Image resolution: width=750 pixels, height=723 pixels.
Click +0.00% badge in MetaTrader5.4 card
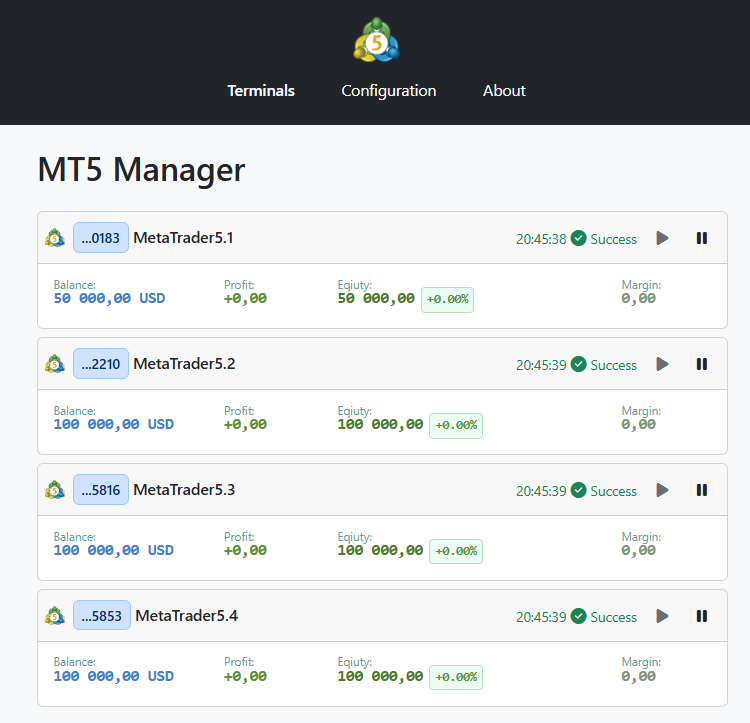pyautogui.click(x=456, y=678)
